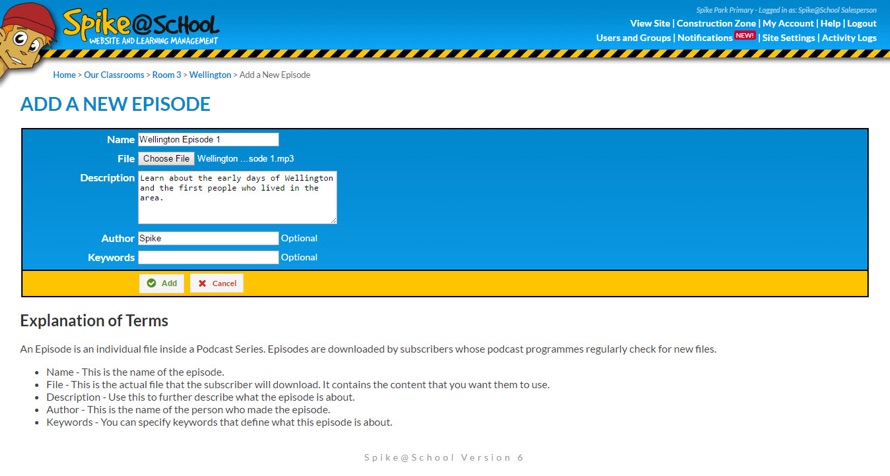The height and width of the screenshot is (476, 890).
Task: Open Site Settings
Action: pyautogui.click(x=788, y=38)
